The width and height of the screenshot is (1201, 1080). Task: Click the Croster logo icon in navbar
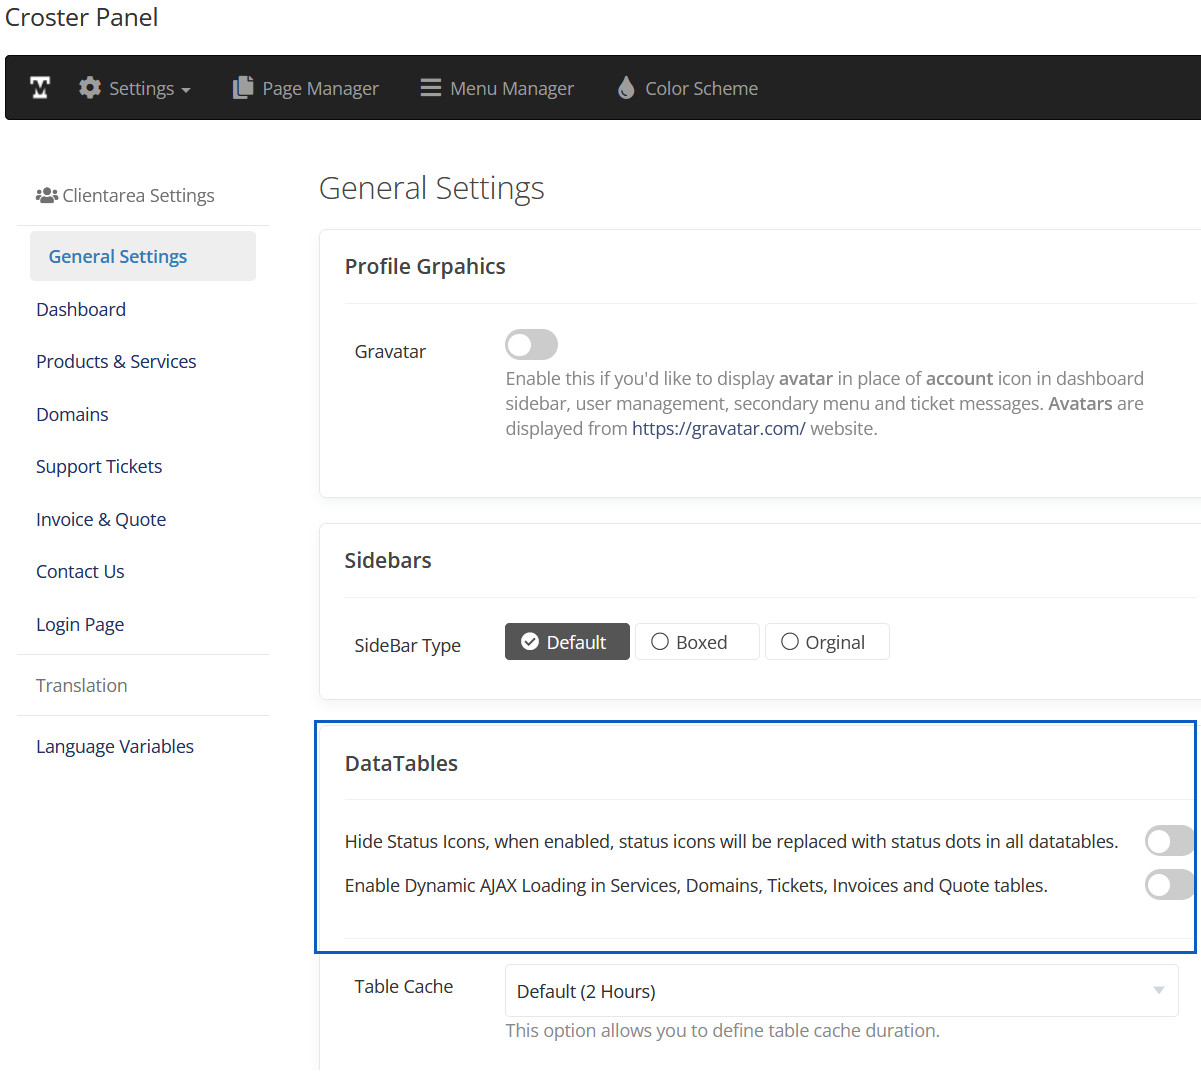tap(40, 88)
